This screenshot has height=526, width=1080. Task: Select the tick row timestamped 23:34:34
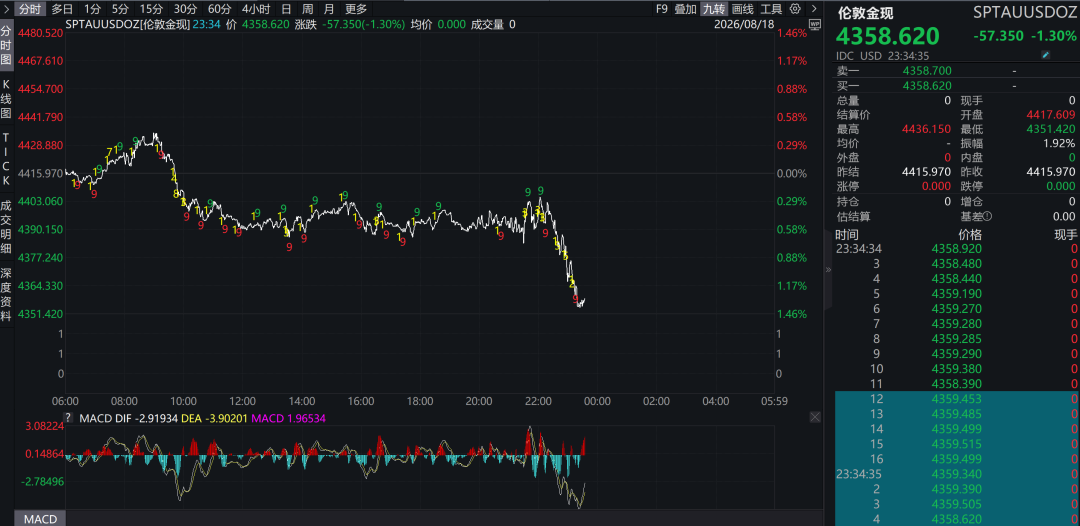957,248
